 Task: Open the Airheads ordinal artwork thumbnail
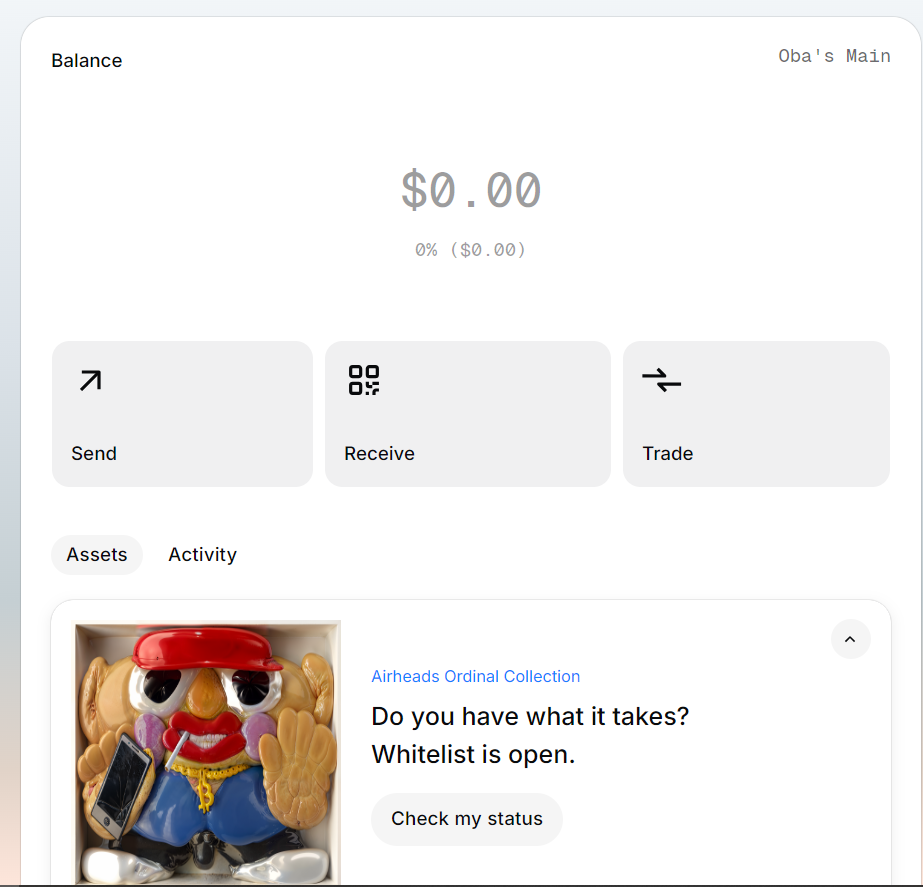[x=208, y=752]
